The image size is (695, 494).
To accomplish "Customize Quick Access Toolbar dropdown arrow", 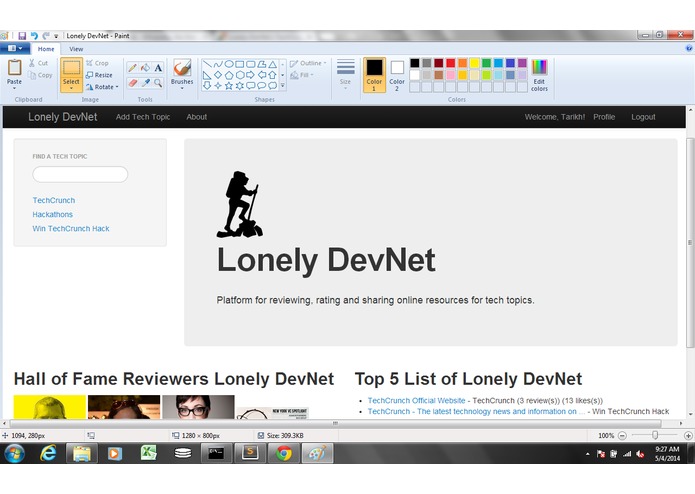I will 56,36.
